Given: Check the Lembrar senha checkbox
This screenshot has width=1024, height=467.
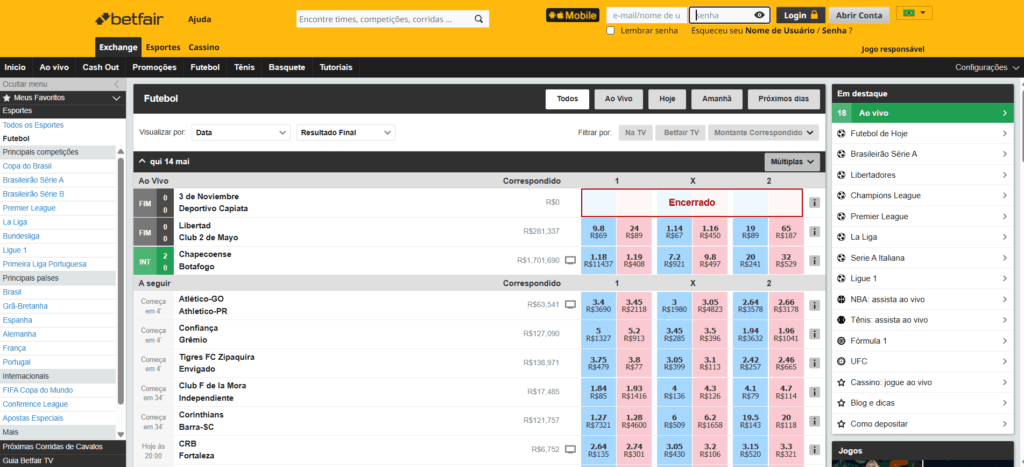Looking at the screenshot, I should click(x=610, y=30).
